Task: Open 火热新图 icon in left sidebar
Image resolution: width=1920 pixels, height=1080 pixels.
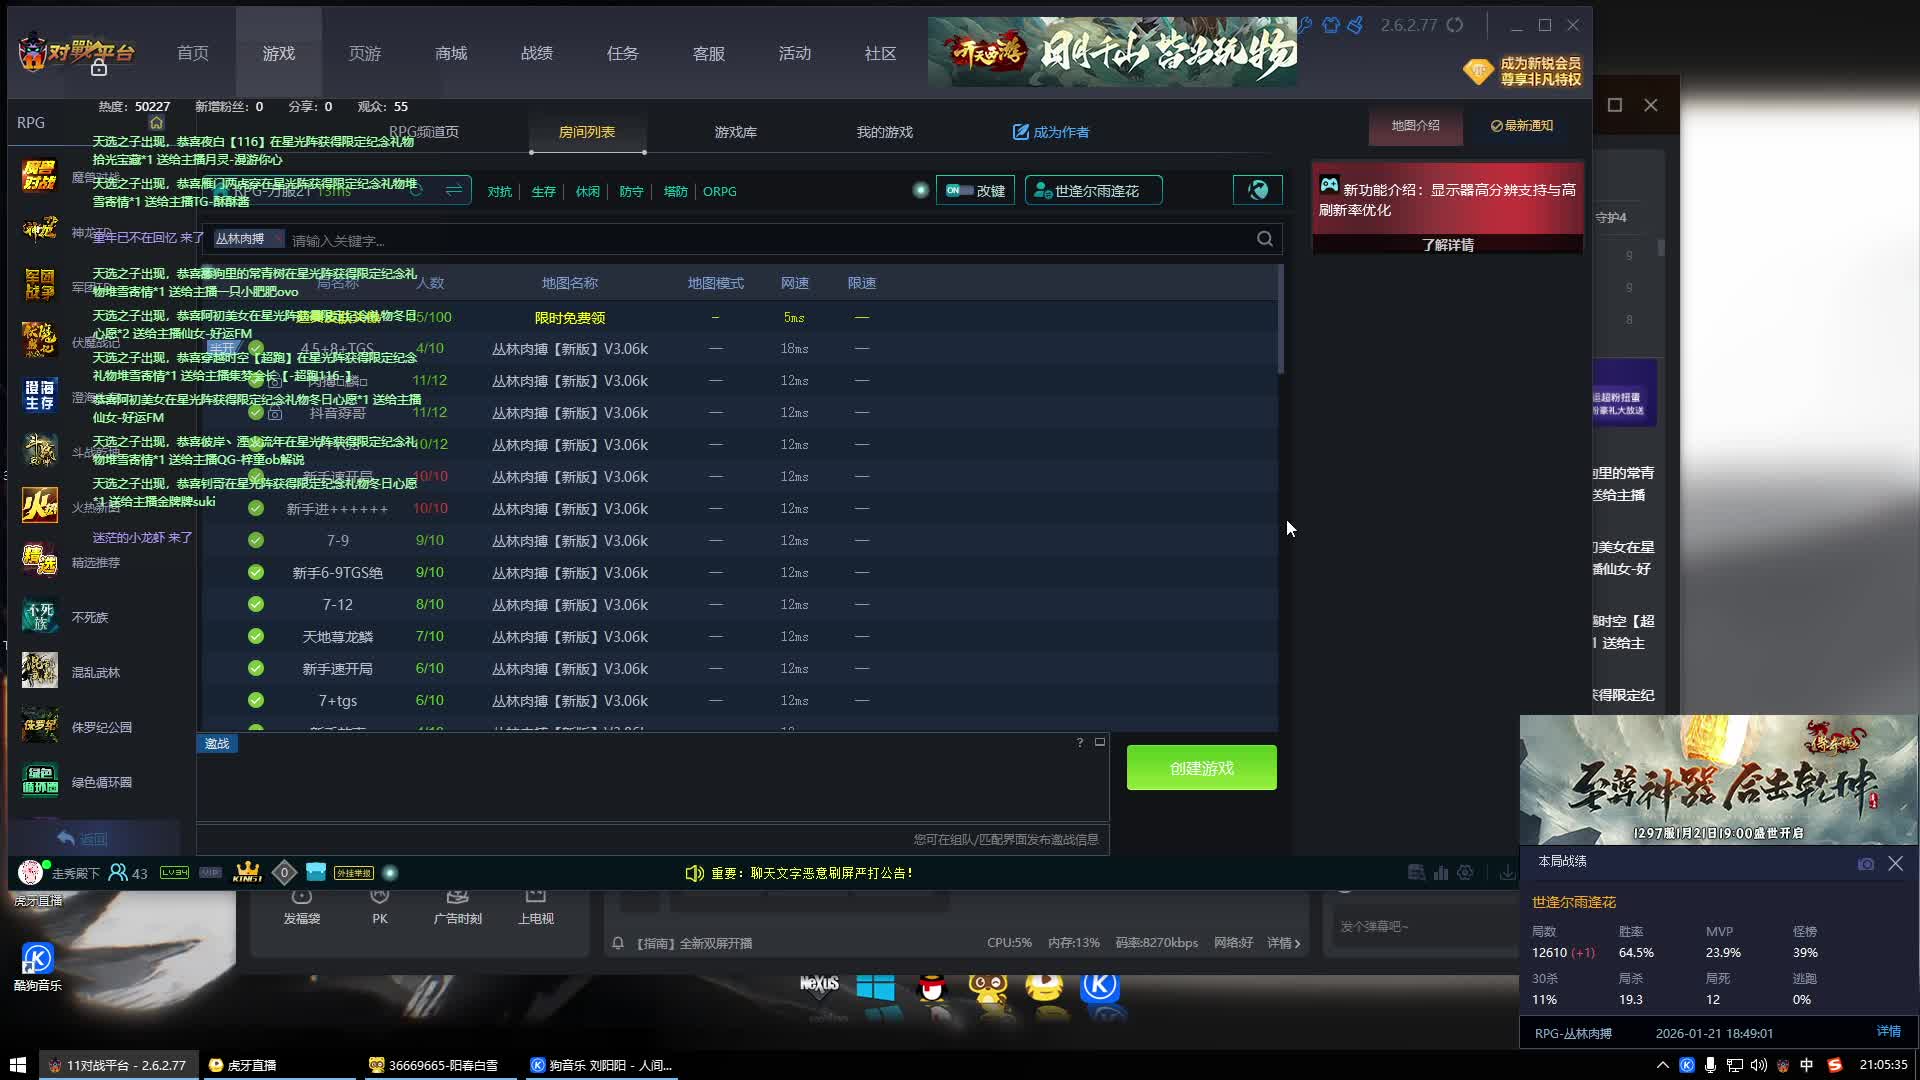Action: point(40,506)
